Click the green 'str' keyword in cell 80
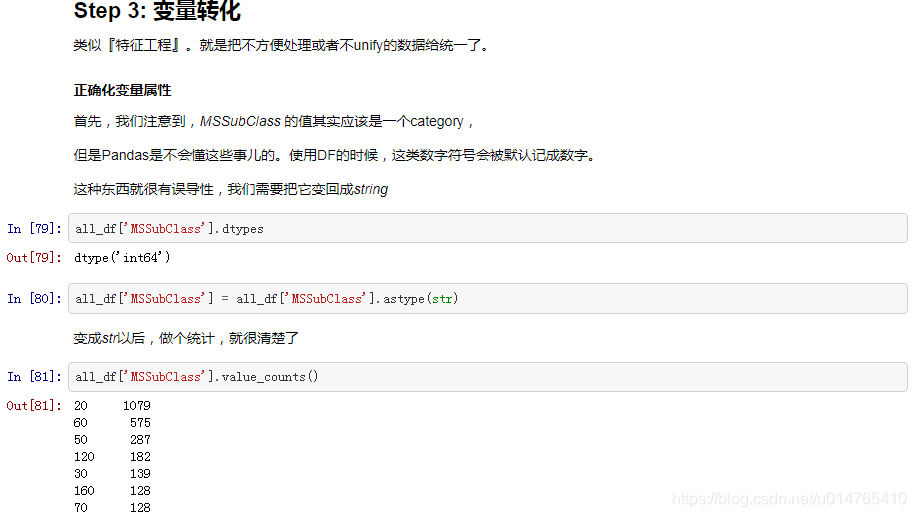The width and height of the screenshot is (916, 517). click(x=442, y=299)
